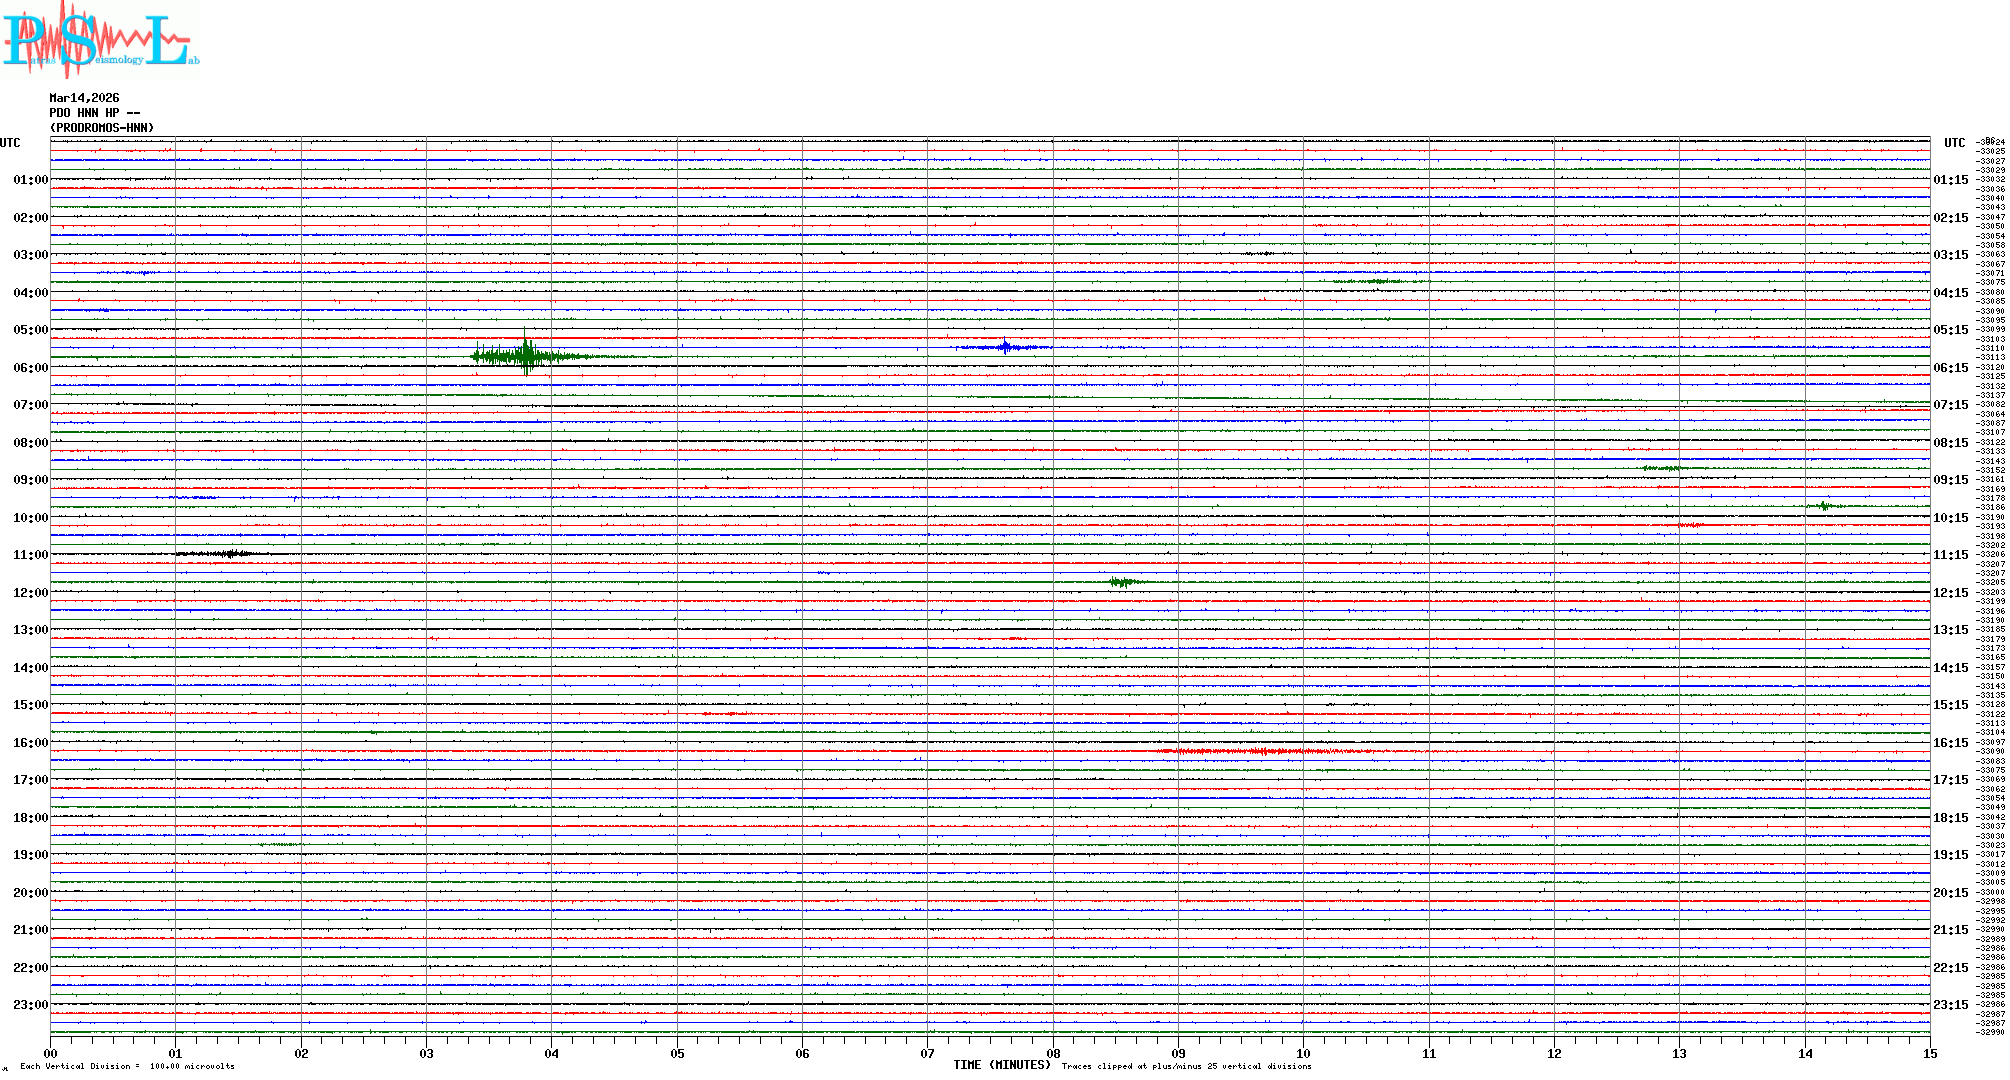Viewport: 2010px width, 1080px height.
Task: Click the 06:15 time label on right axis
Action: 1950,368
